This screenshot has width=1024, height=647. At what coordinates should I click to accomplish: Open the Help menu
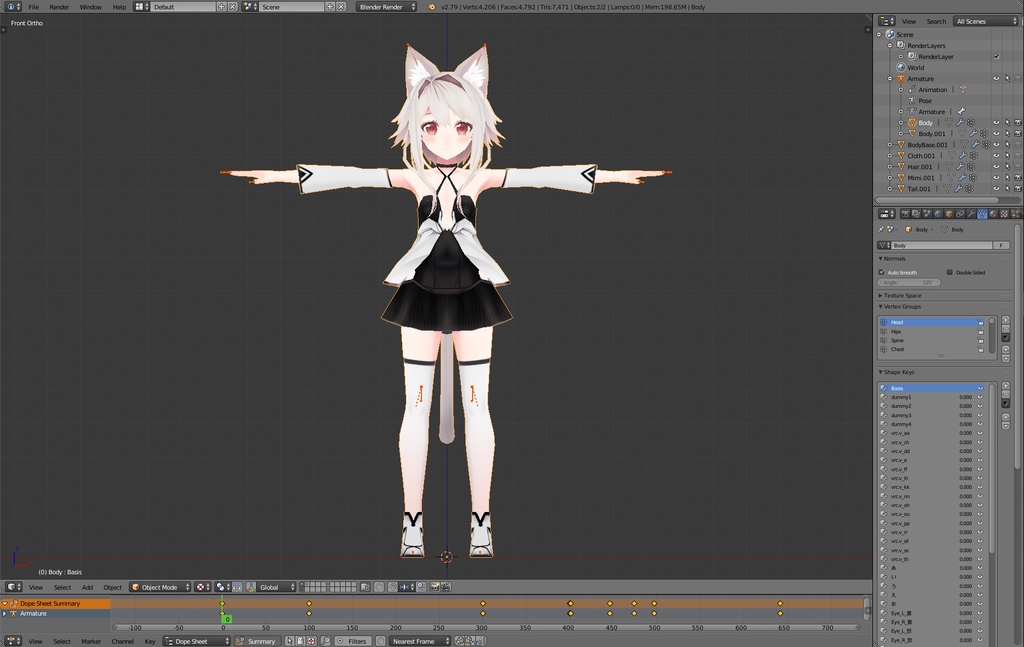coord(119,7)
